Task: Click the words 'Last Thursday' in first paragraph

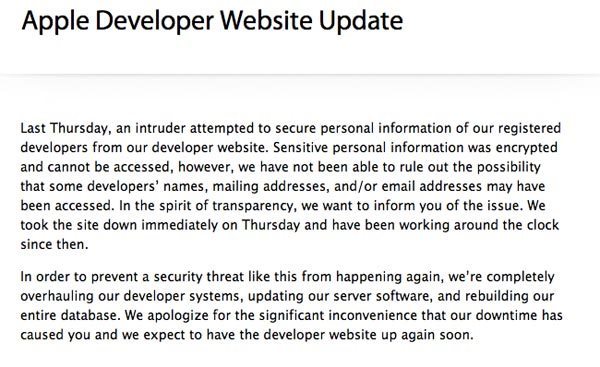Action: click(x=64, y=129)
